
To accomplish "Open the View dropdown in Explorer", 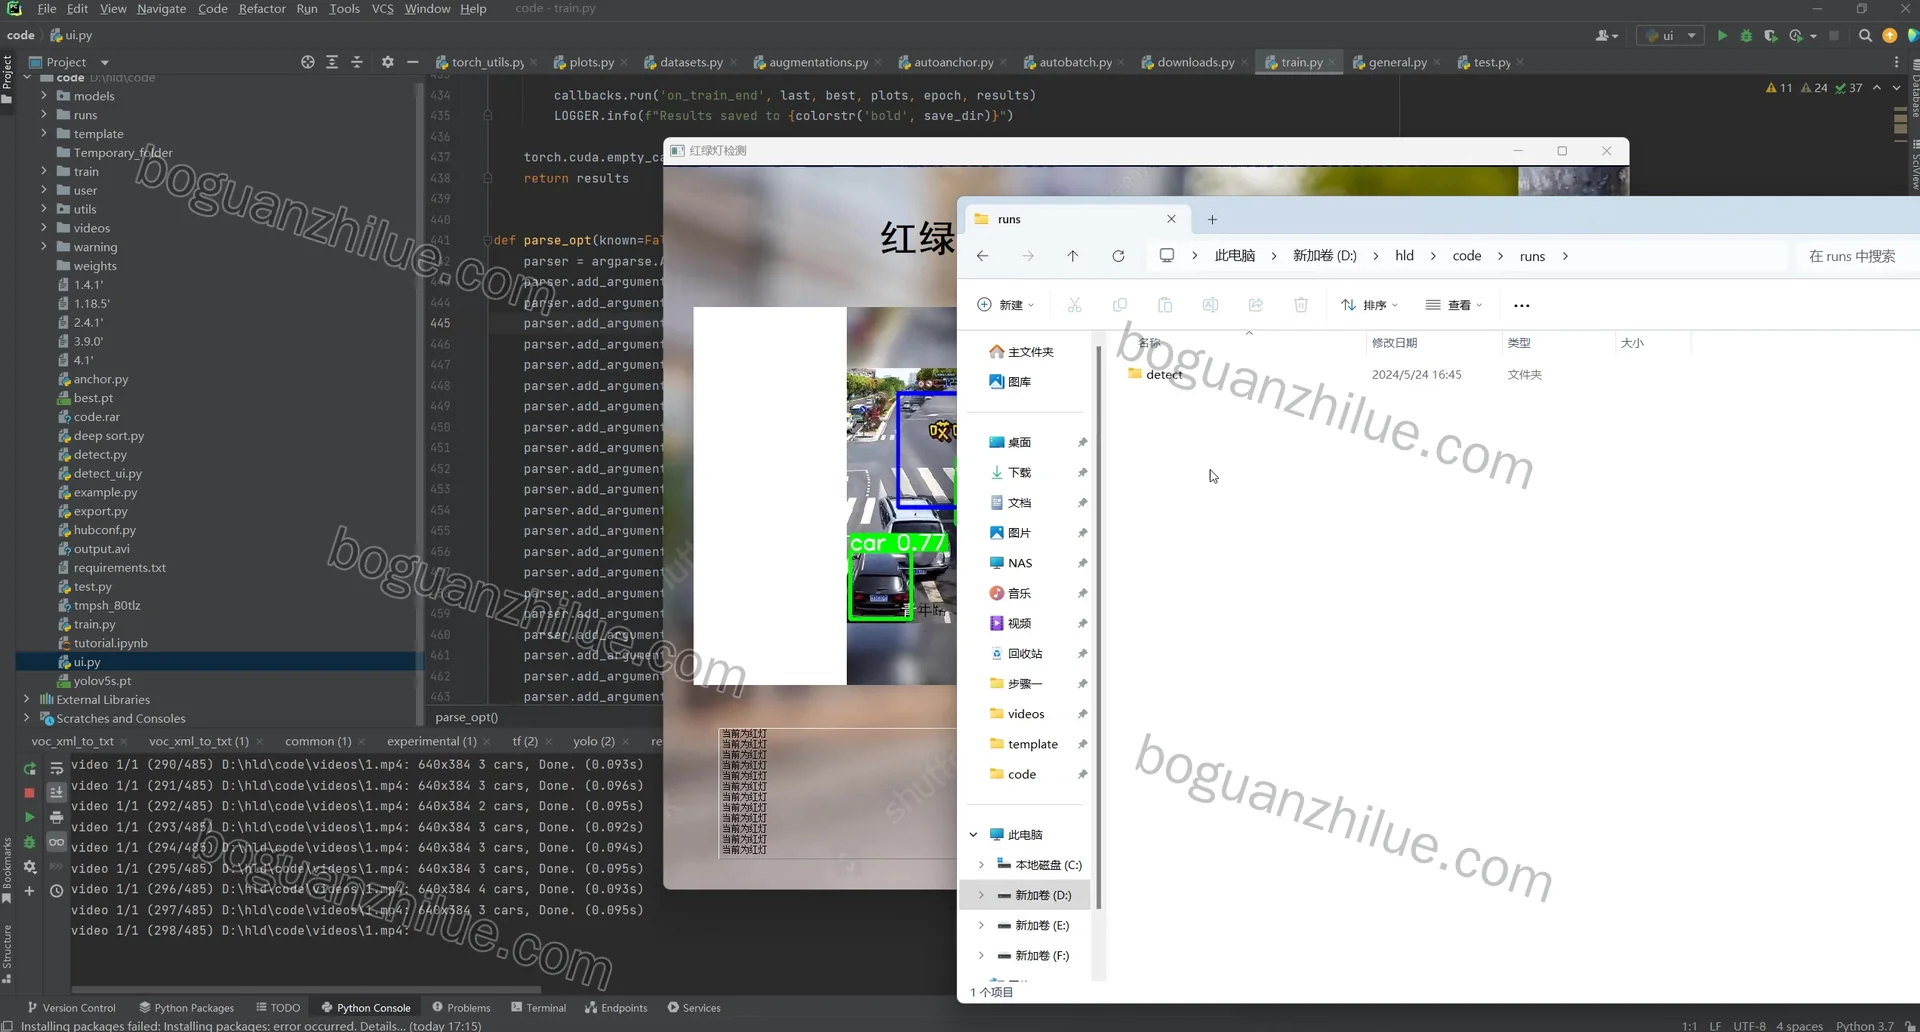I will coord(1454,305).
